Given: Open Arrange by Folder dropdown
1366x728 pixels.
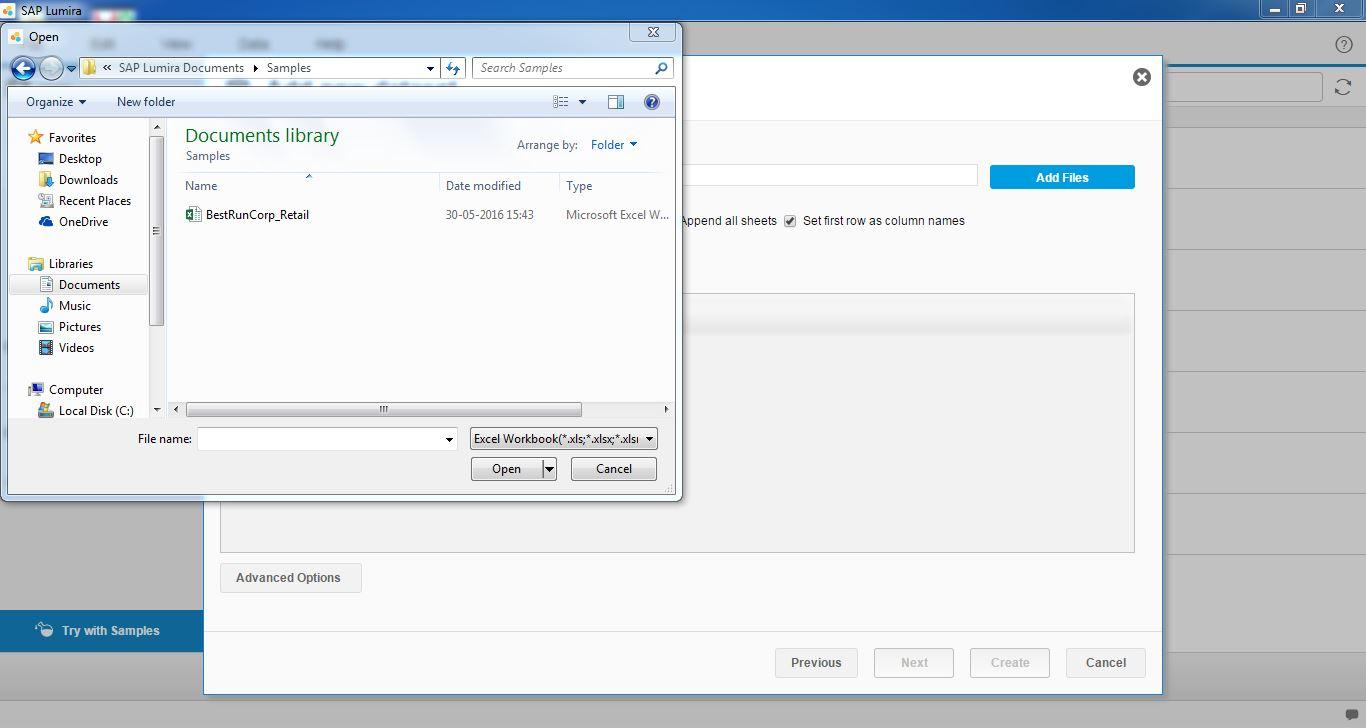Looking at the screenshot, I should 613,145.
